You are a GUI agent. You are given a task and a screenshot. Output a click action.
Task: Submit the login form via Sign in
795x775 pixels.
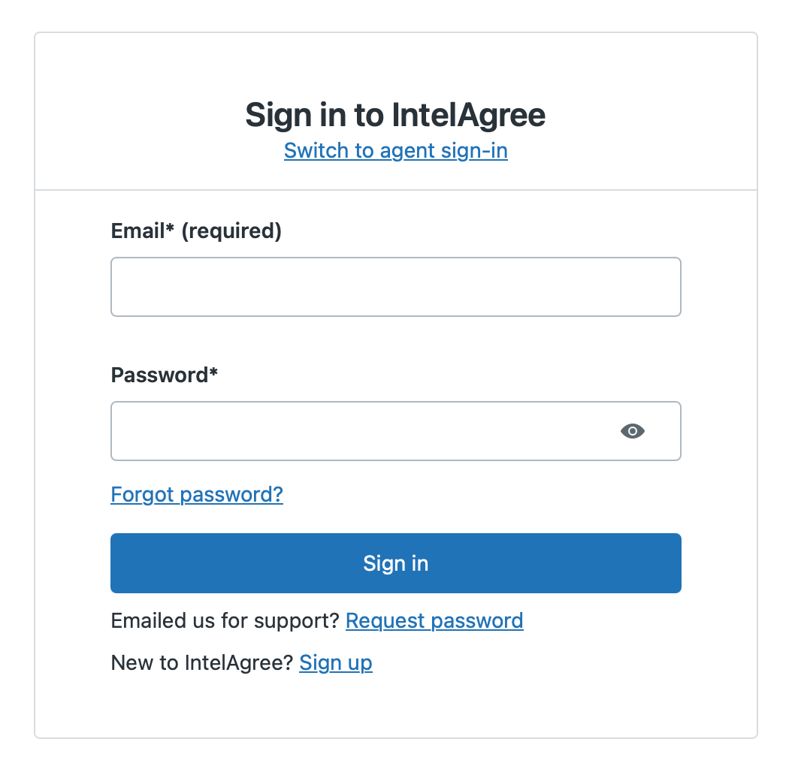395,563
